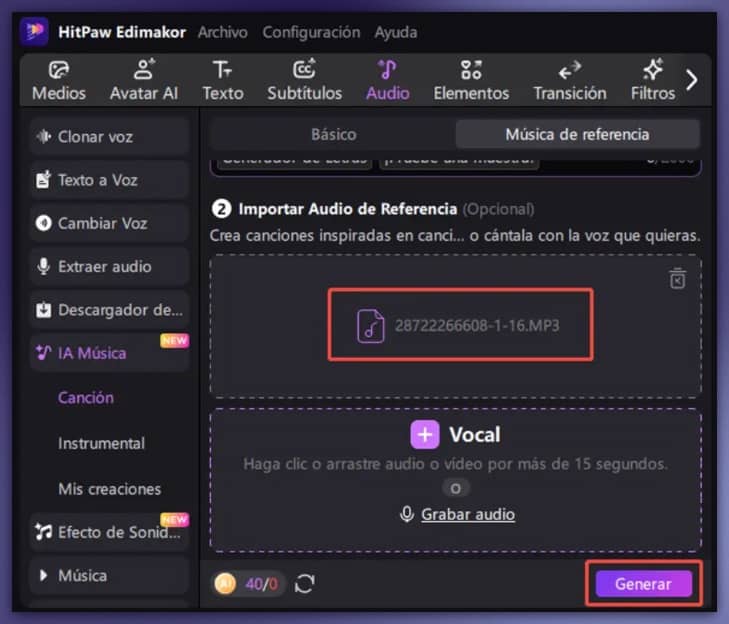
Task: Open Efecto de Sonid... in sidebar
Action: (x=110, y=532)
